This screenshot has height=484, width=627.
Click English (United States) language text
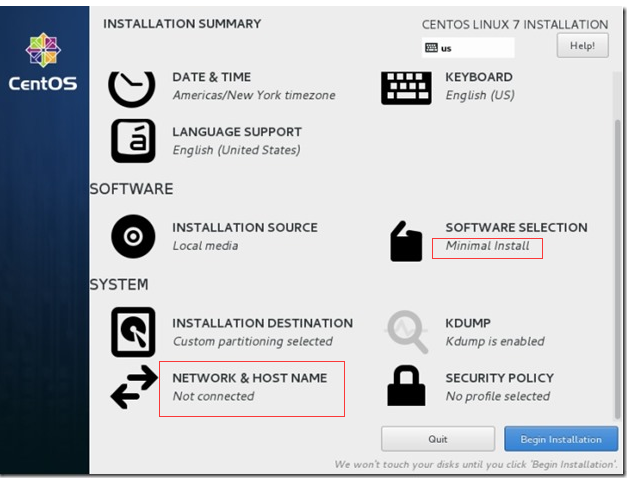(x=236, y=150)
